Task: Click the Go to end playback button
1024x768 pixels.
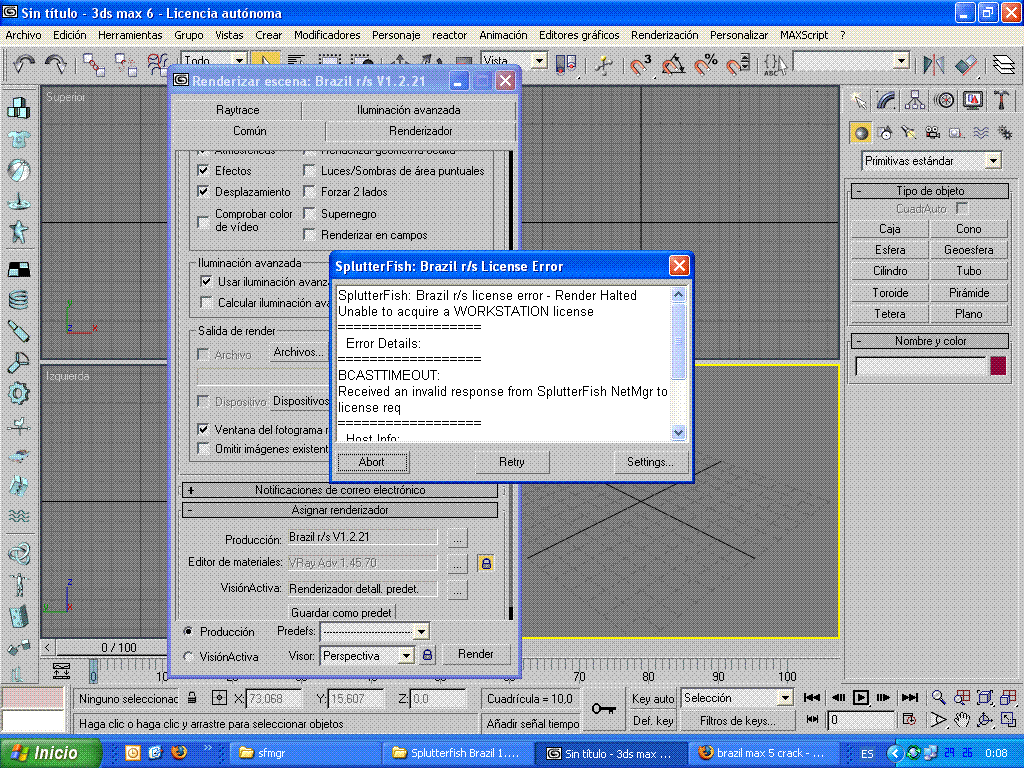Action: pyautogui.click(x=909, y=698)
